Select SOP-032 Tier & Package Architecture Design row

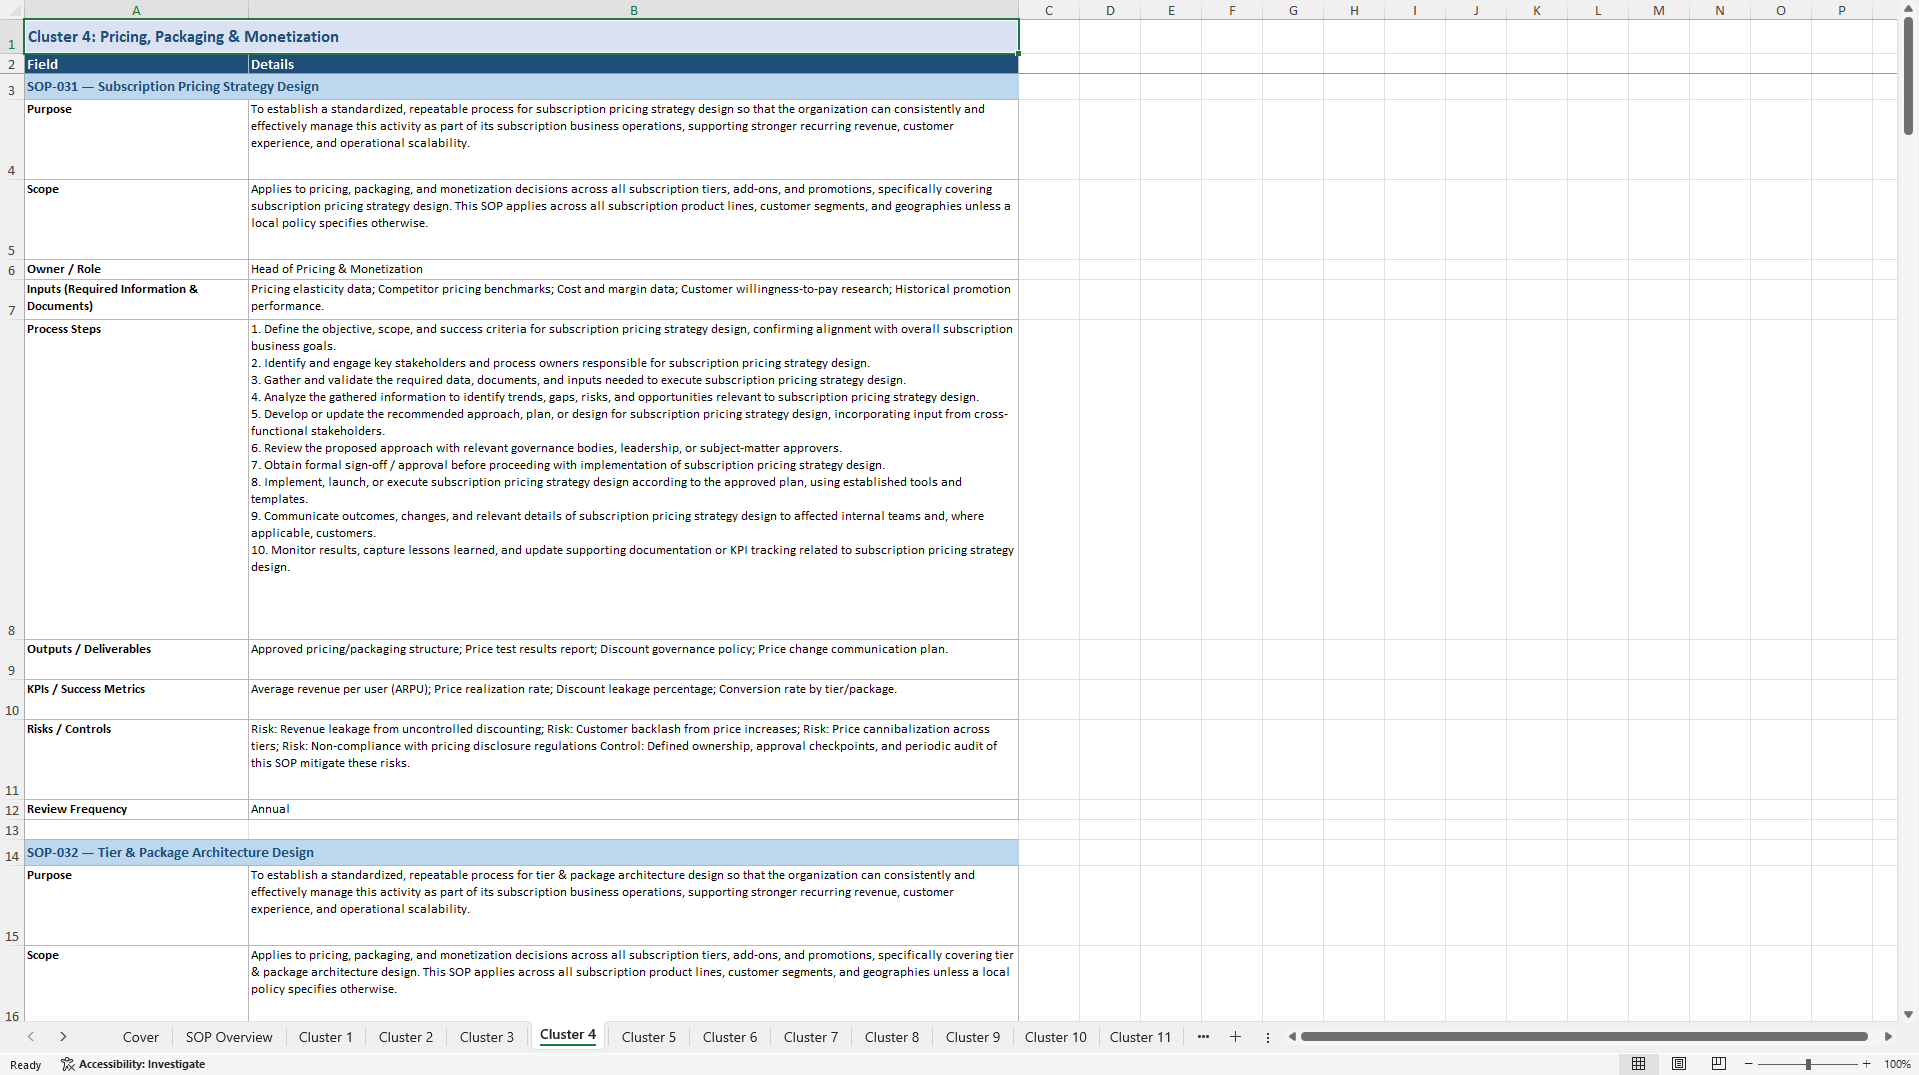(521, 853)
